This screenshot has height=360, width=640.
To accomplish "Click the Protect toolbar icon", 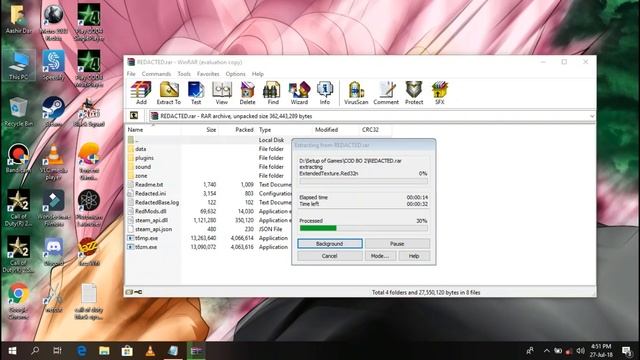I will pos(414,93).
